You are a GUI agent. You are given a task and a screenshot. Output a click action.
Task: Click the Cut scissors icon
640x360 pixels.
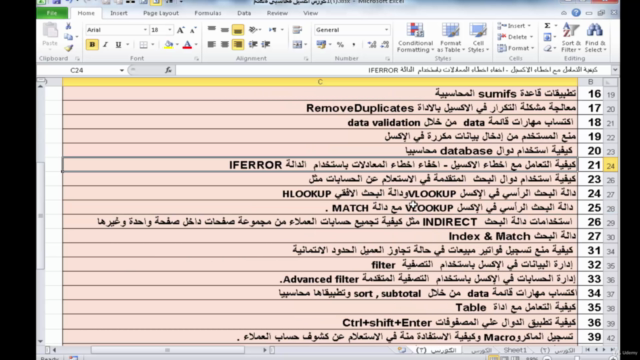[x=68, y=27]
